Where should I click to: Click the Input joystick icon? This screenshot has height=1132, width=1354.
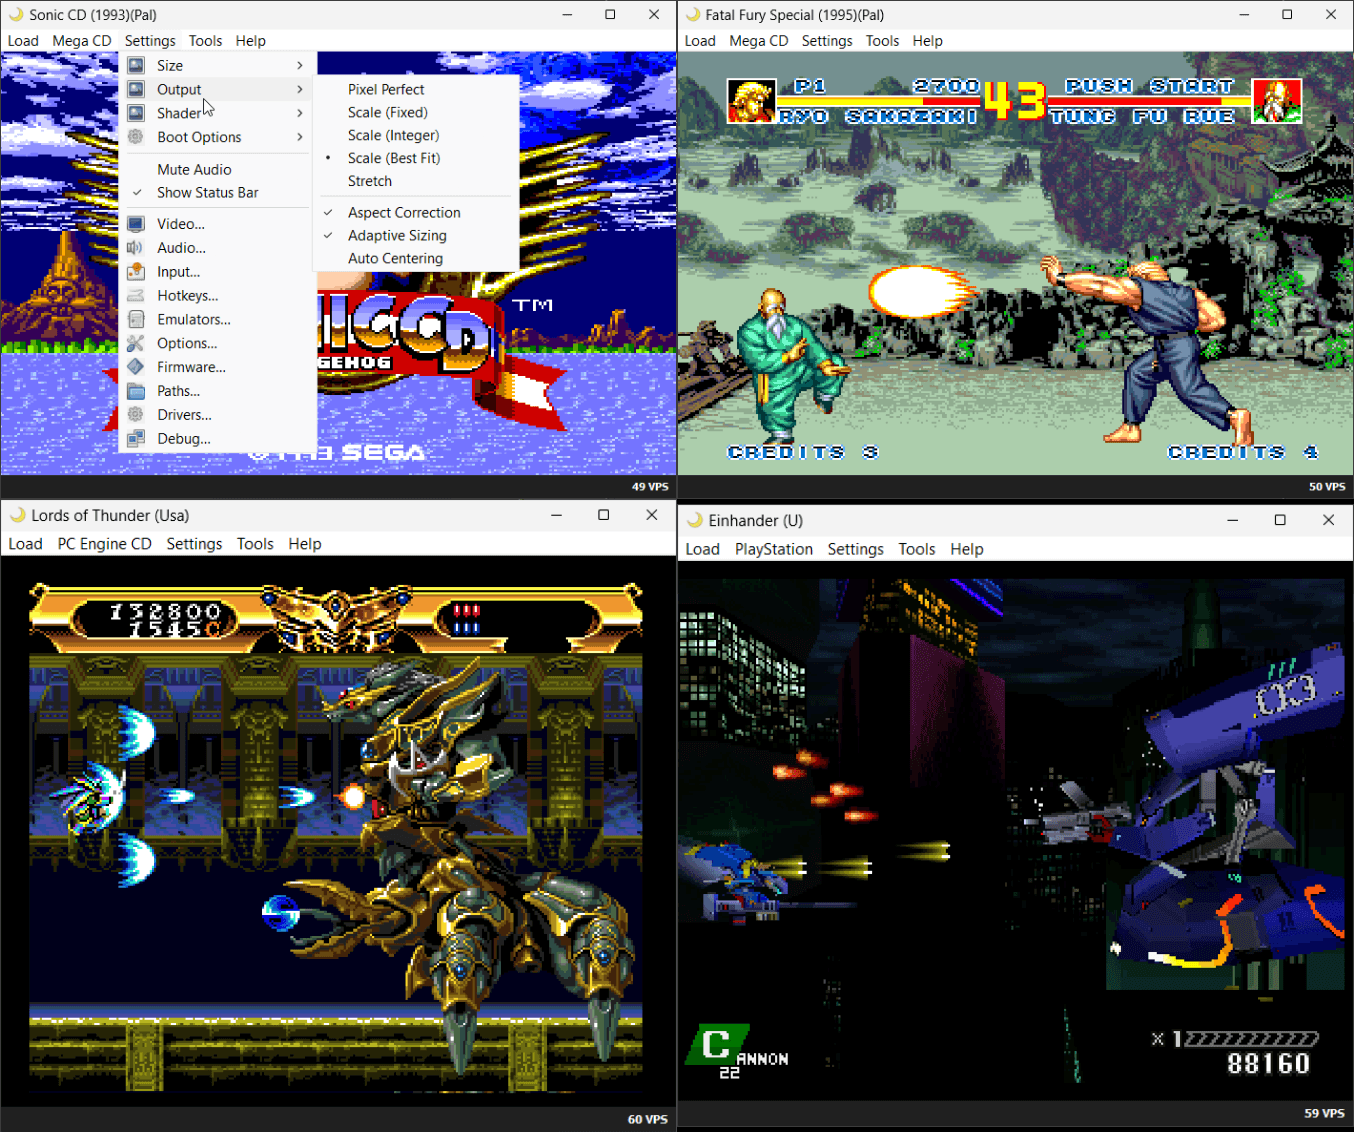tap(136, 272)
